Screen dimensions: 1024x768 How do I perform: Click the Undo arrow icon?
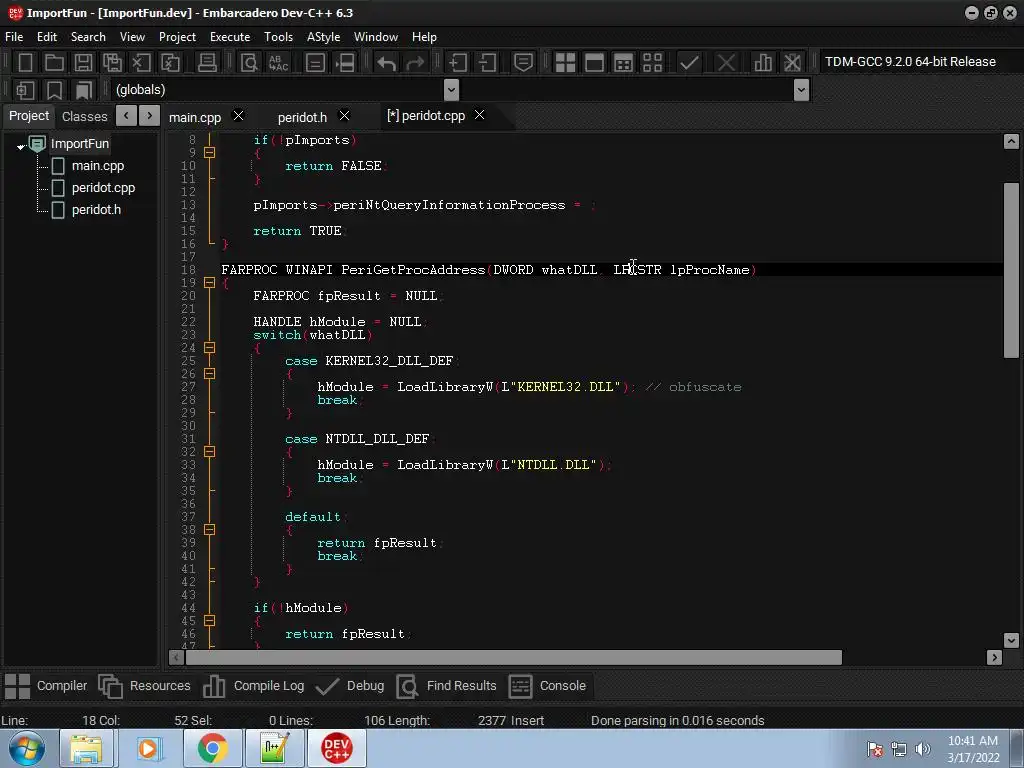coord(386,63)
